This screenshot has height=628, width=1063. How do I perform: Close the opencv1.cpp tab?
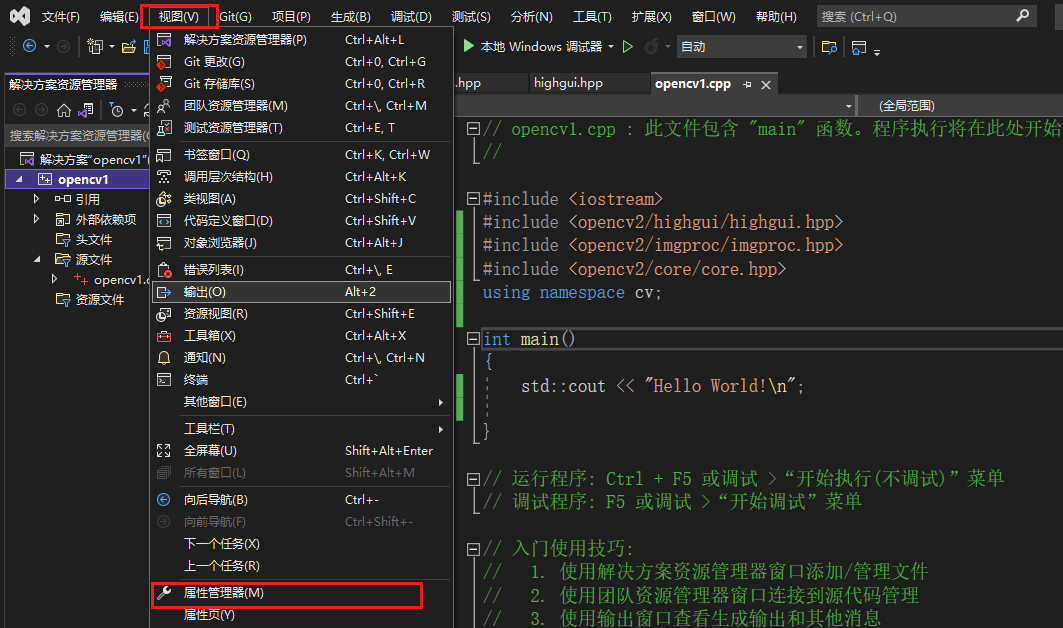point(765,84)
